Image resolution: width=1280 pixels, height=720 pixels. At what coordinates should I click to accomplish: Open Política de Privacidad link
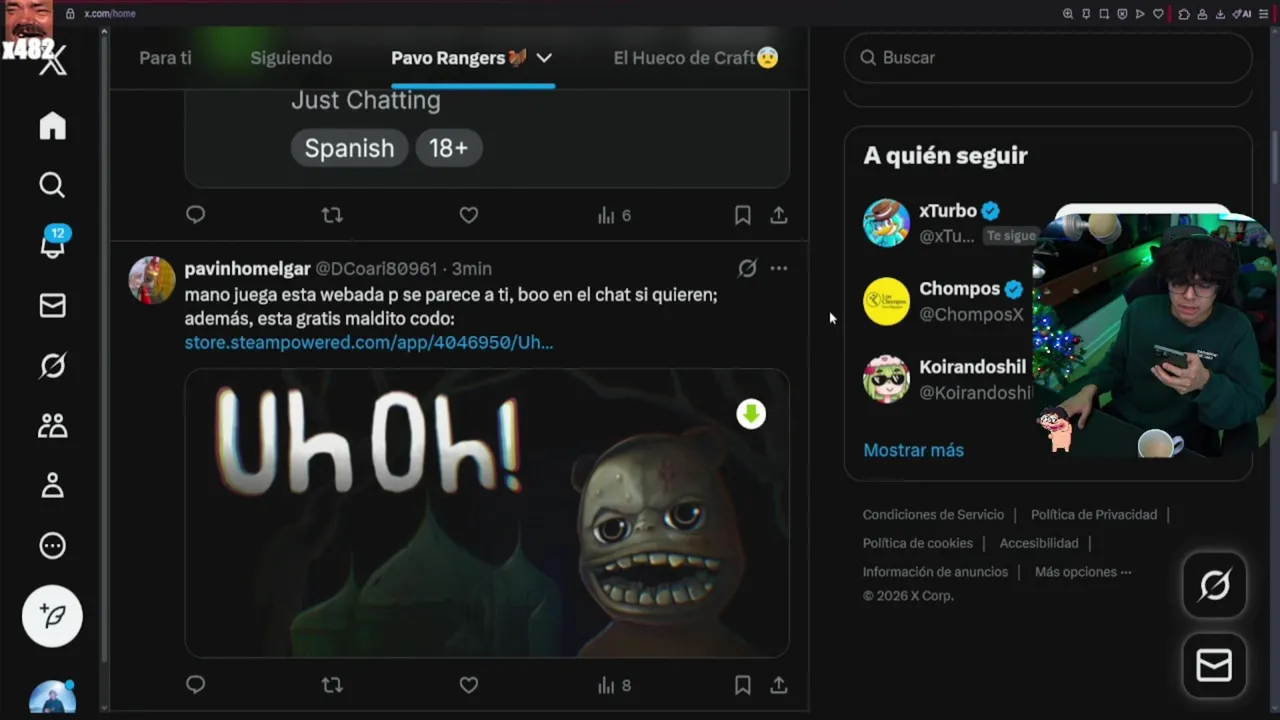pyautogui.click(x=1093, y=514)
